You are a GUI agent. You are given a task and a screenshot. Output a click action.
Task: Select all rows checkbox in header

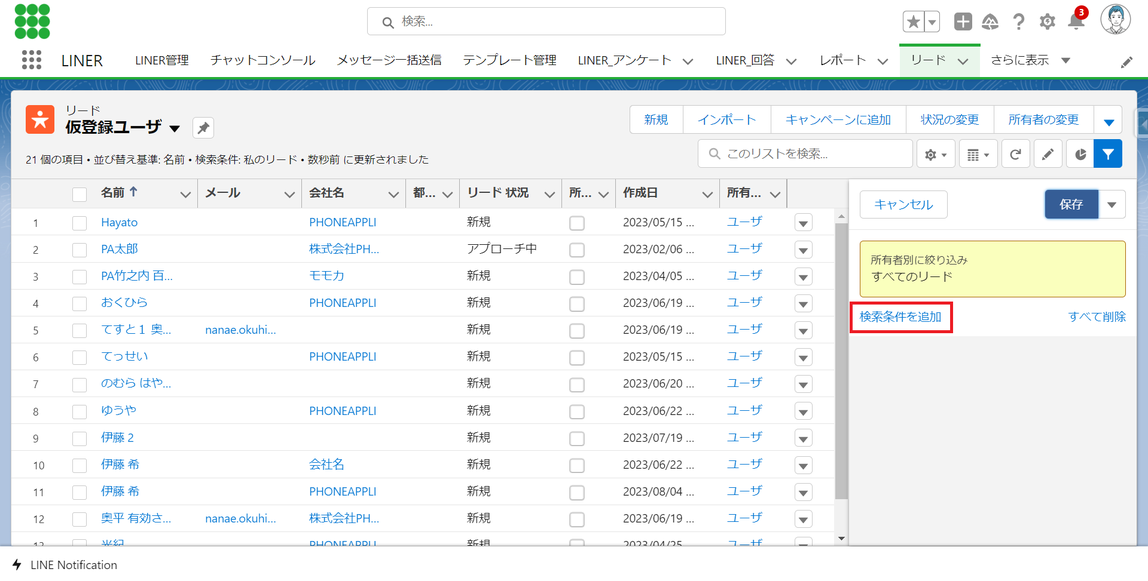point(79,194)
